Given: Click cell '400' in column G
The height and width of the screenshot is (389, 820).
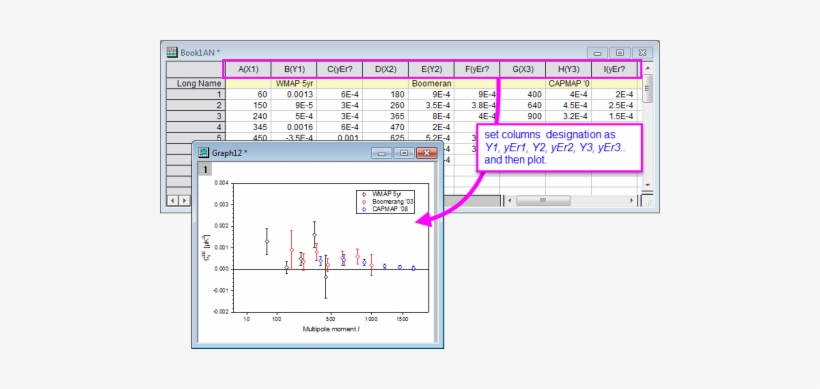Looking at the screenshot, I should 523,94.
